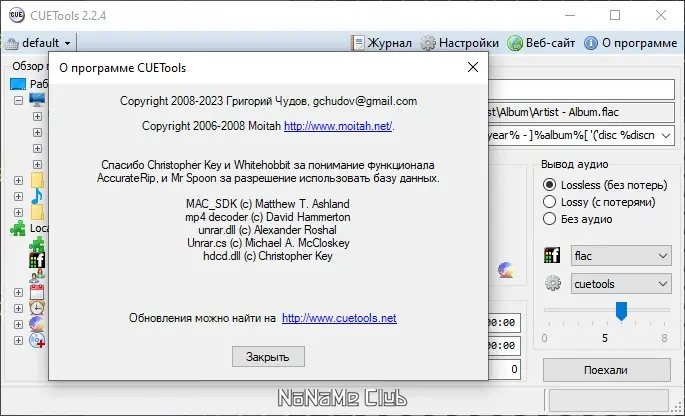Select the desktop Раб tree item
Image resolution: width=685 pixels, height=416 pixels.
29,84
